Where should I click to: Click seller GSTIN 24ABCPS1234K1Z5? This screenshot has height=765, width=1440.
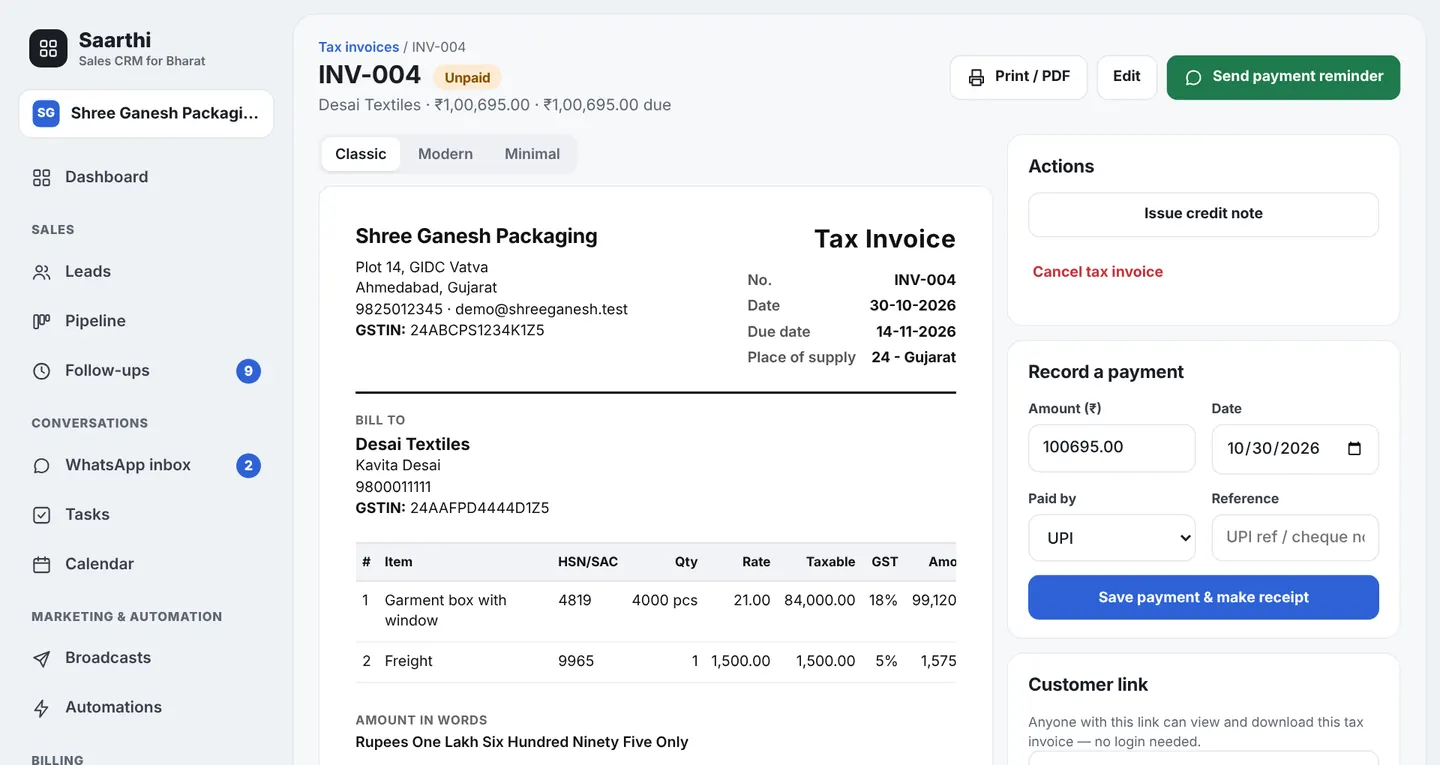(477, 330)
